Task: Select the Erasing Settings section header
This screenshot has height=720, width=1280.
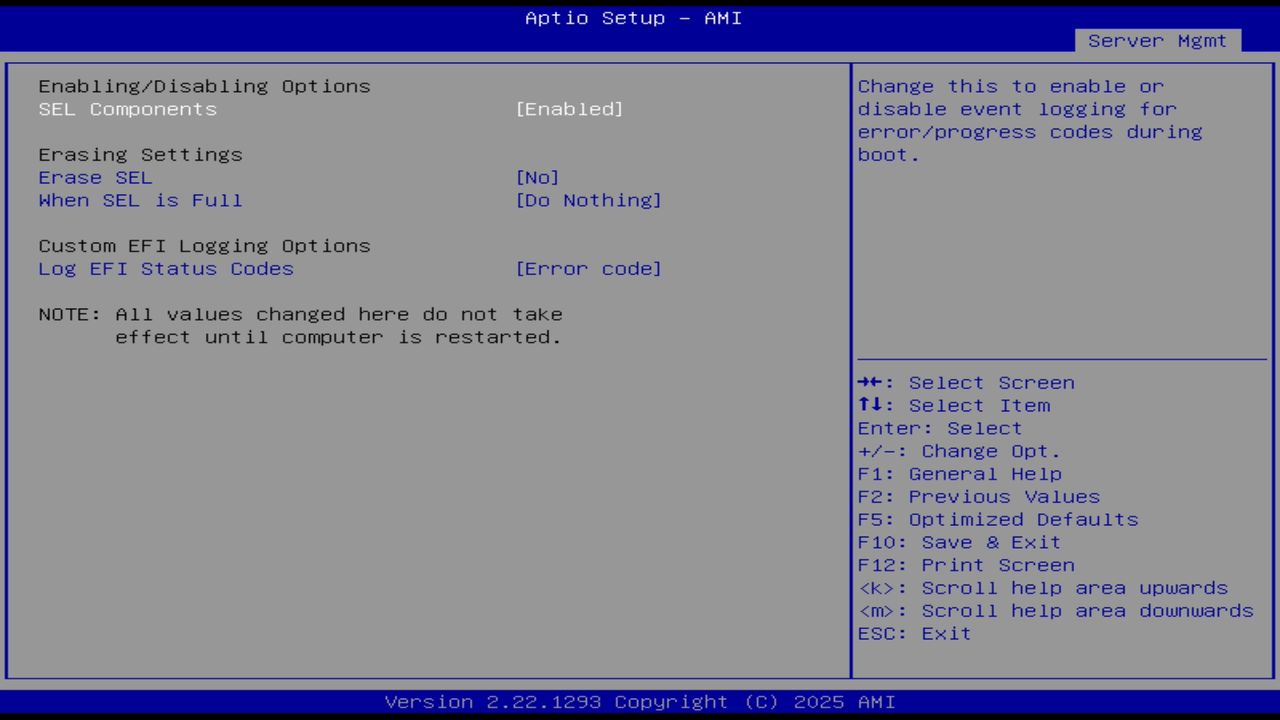Action: 140,154
